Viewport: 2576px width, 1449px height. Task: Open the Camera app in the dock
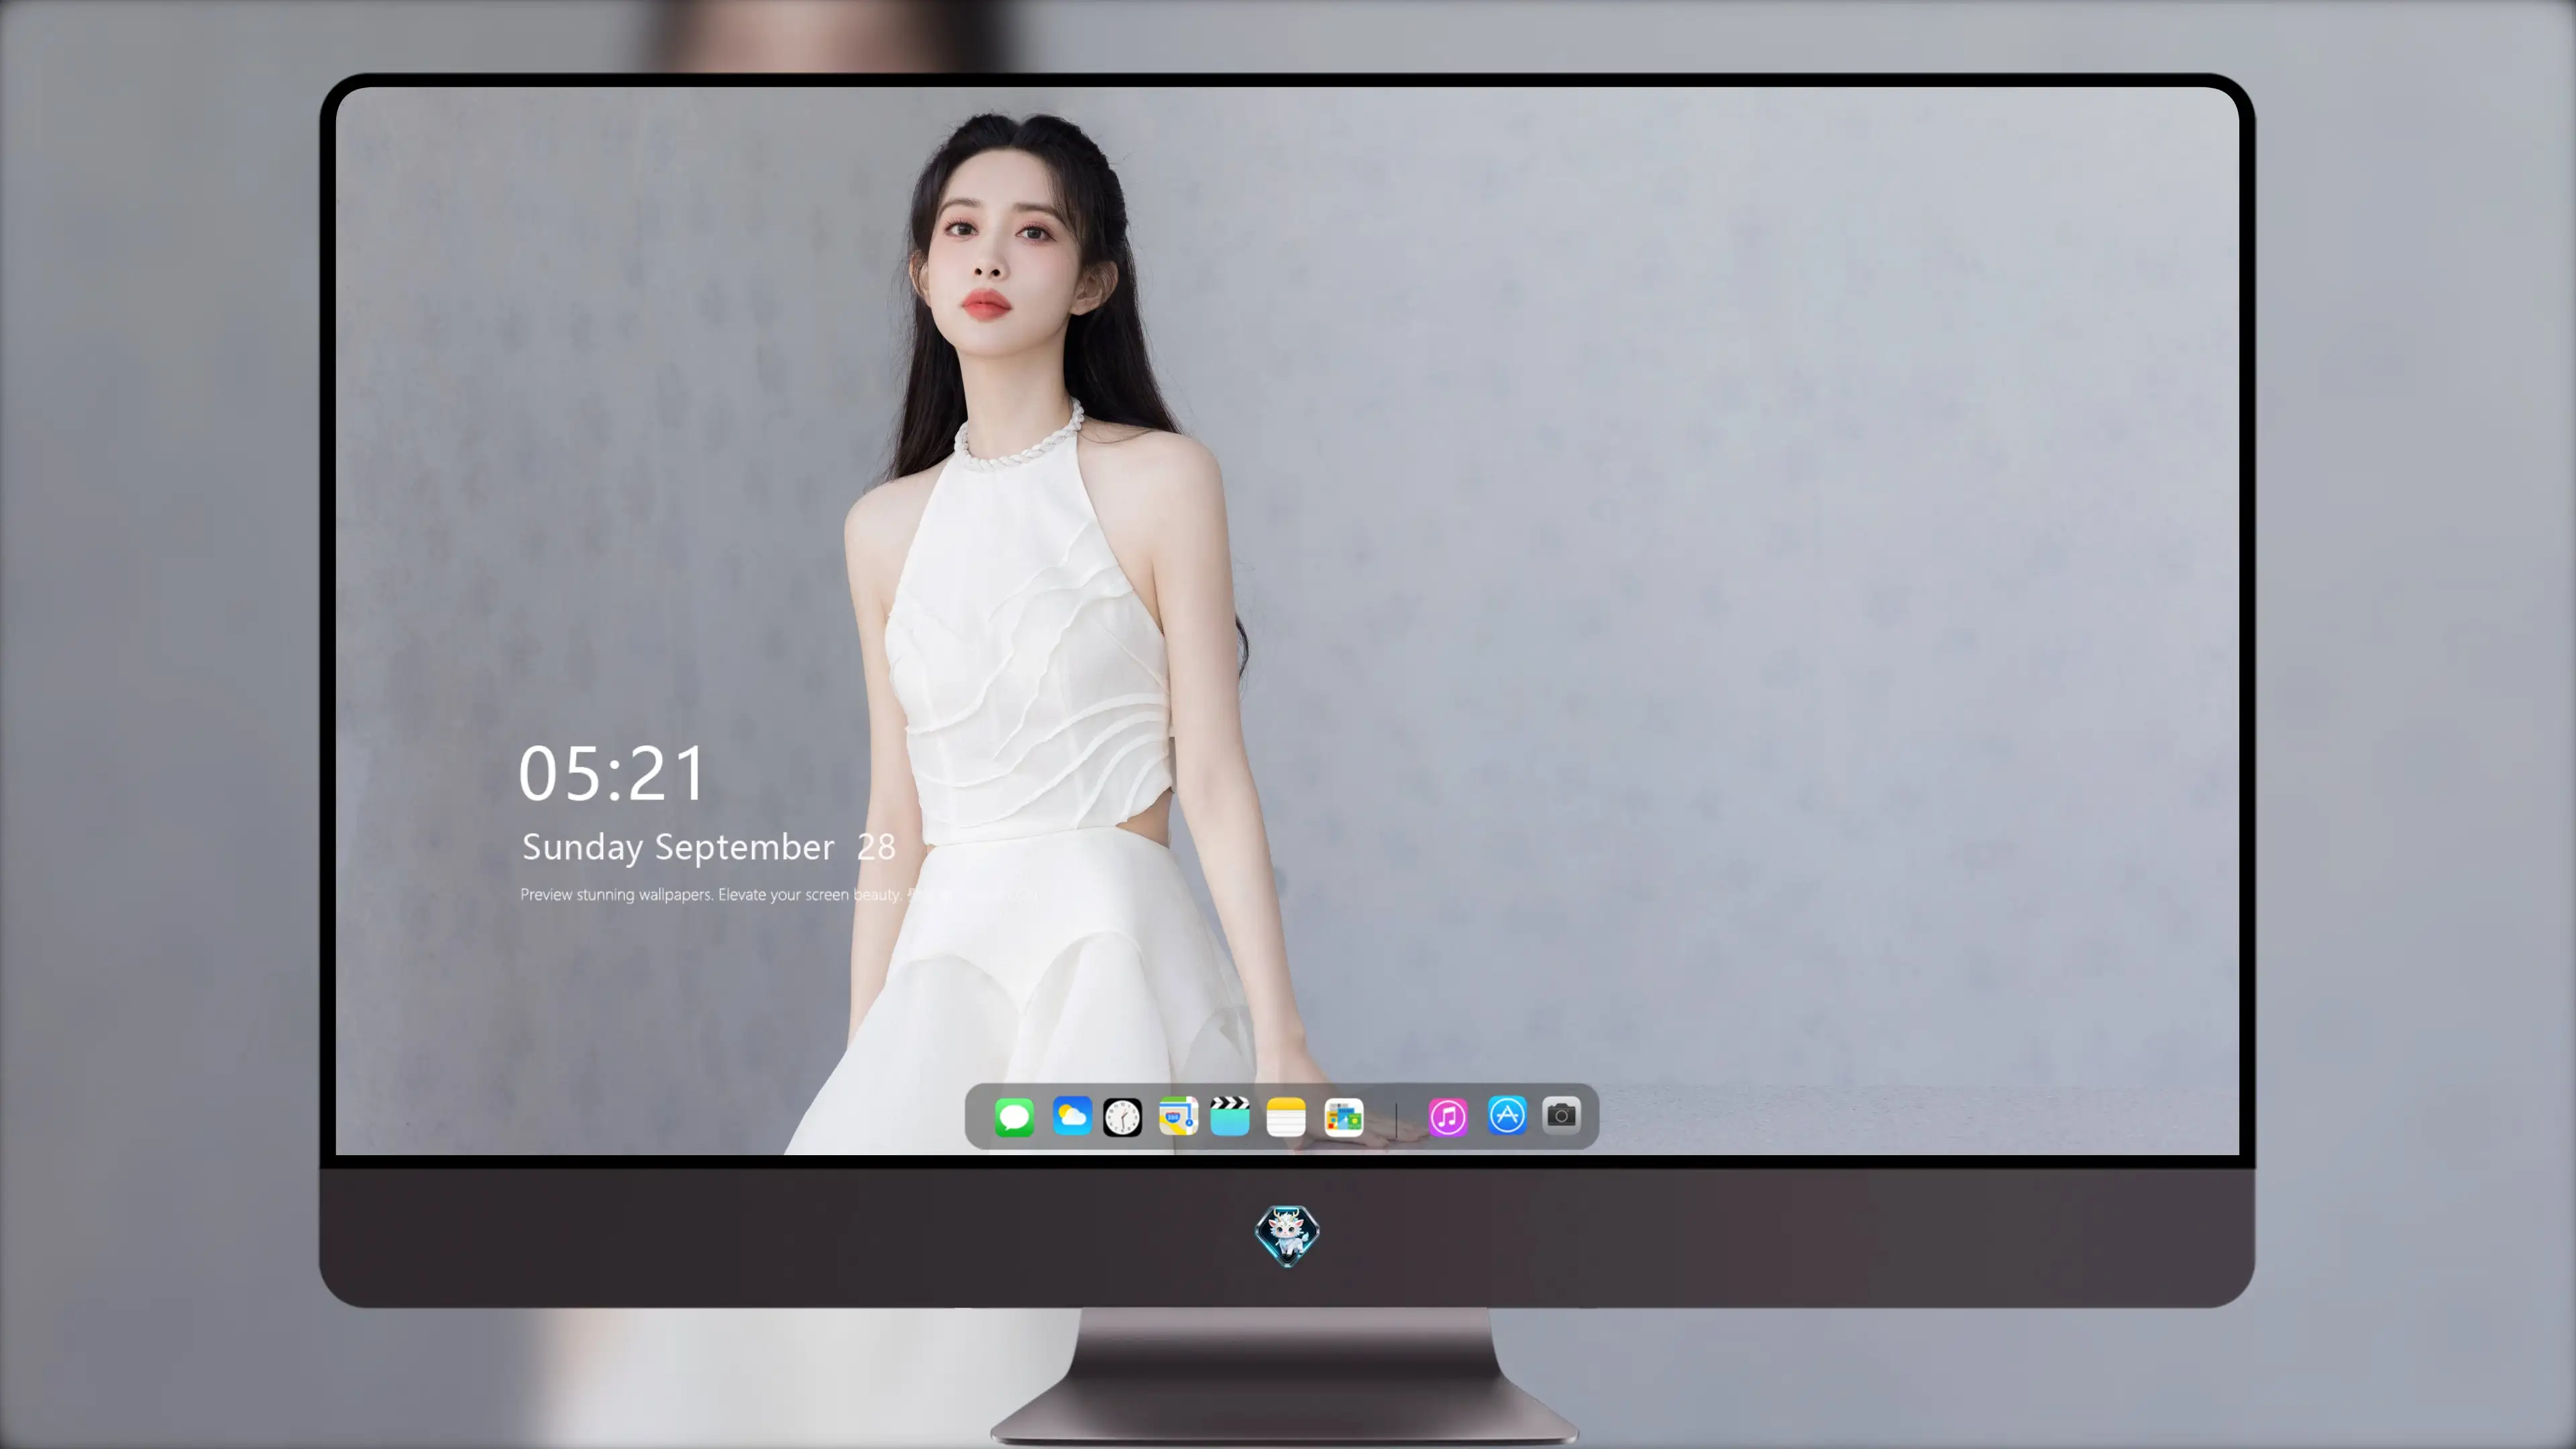[x=1561, y=1115]
